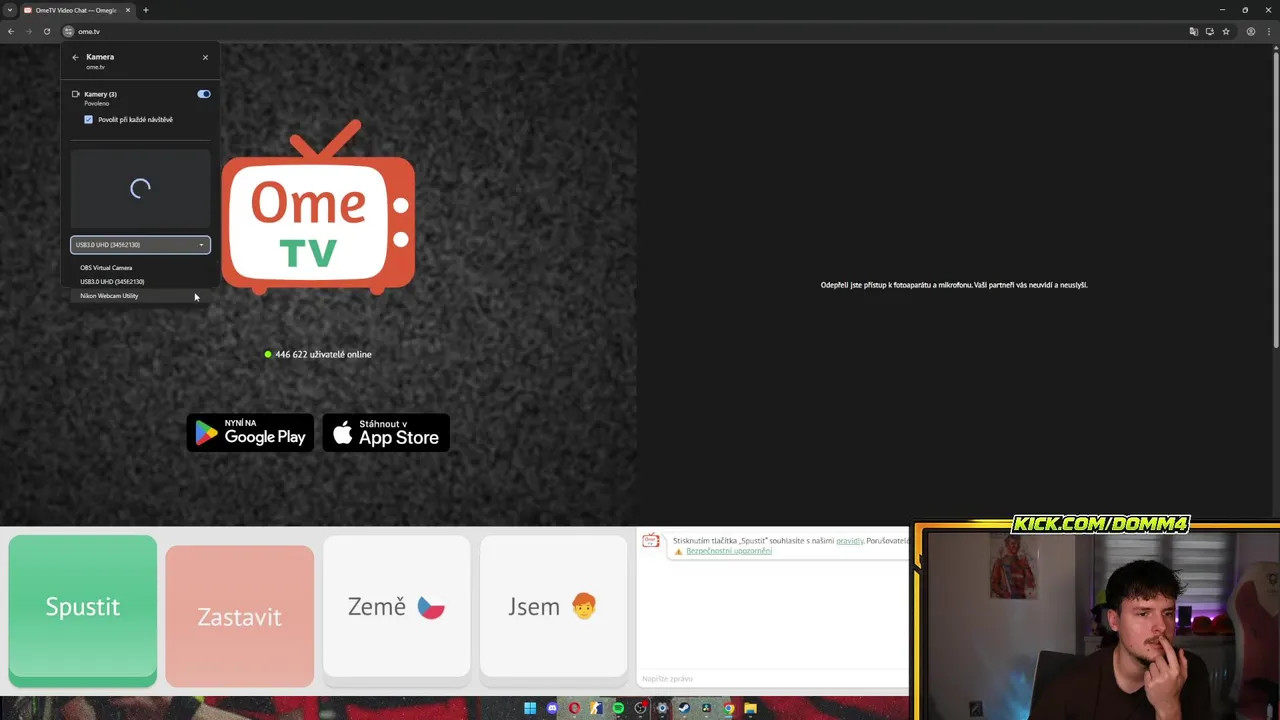Viewport: 1280px width, 720px height.
Task: Choose USB3.0 UHD (34562130) in list
Action: pyautogui.click(x=140, y=282)
